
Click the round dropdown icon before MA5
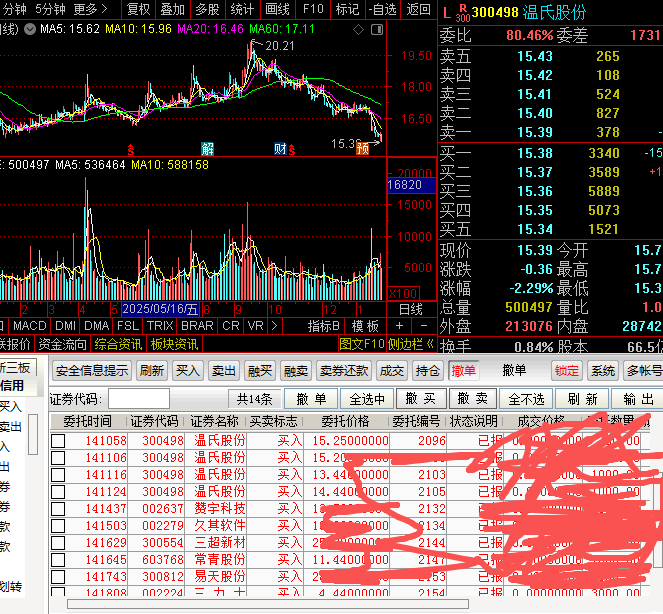tap(30, 29)
